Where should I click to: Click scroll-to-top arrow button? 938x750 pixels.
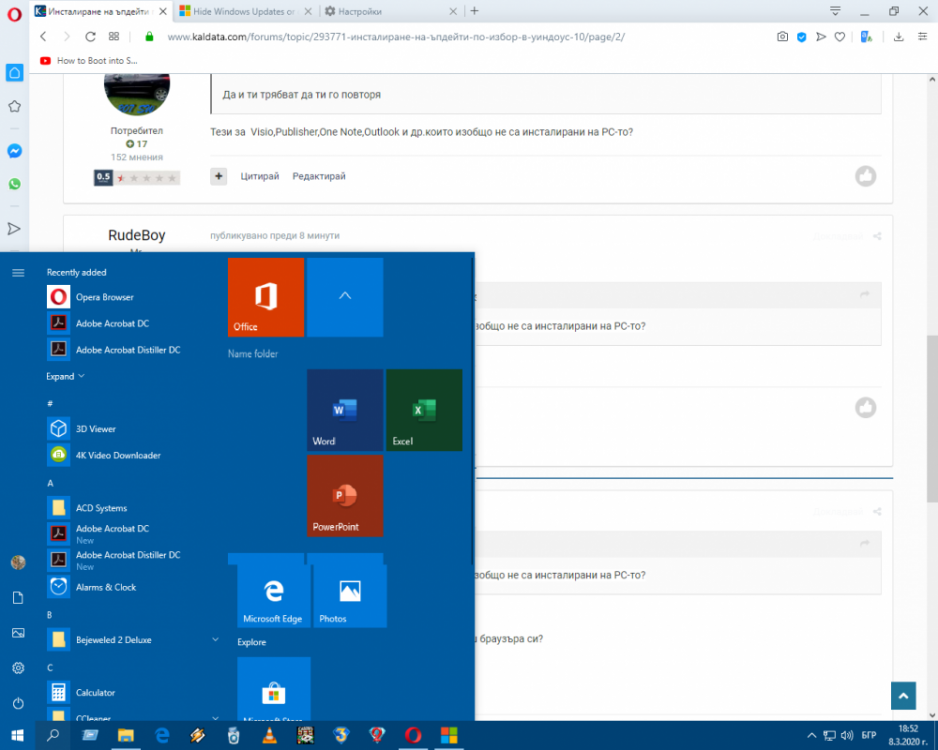(903, 696)
